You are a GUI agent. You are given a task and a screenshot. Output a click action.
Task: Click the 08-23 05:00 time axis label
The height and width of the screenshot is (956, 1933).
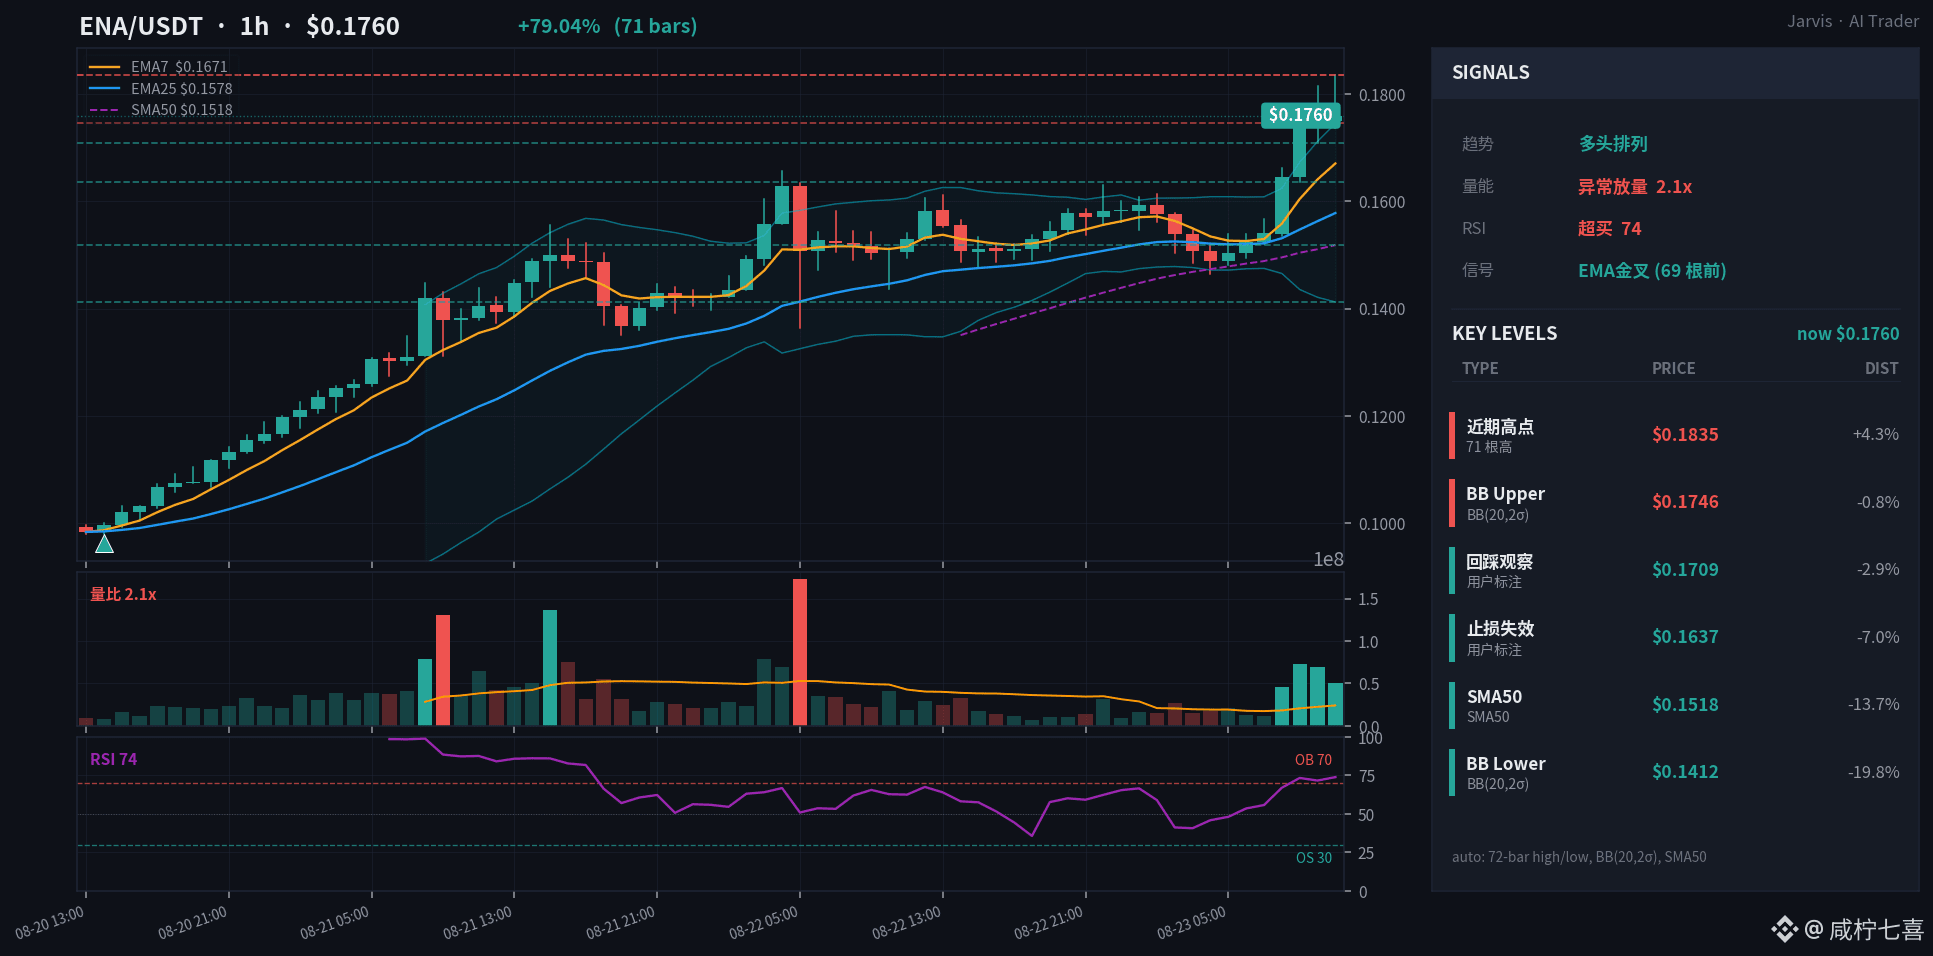click(1192, 924)
